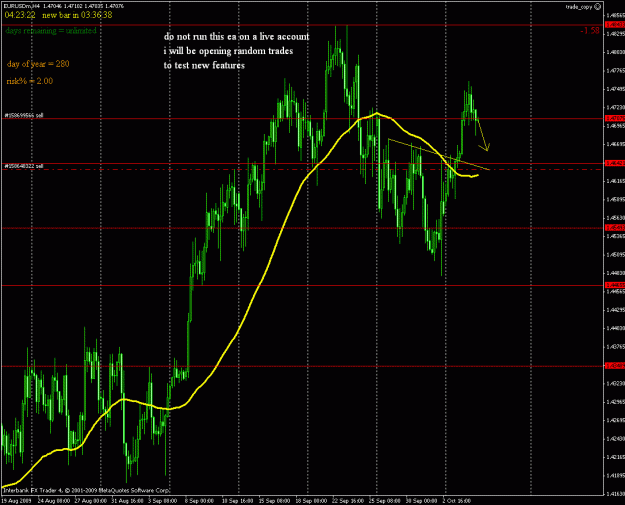Viewport: 625px width, 505px height.
Task: Click the 'day of year = 280' label
Action: pyautogui.click(x=38, y=64)
